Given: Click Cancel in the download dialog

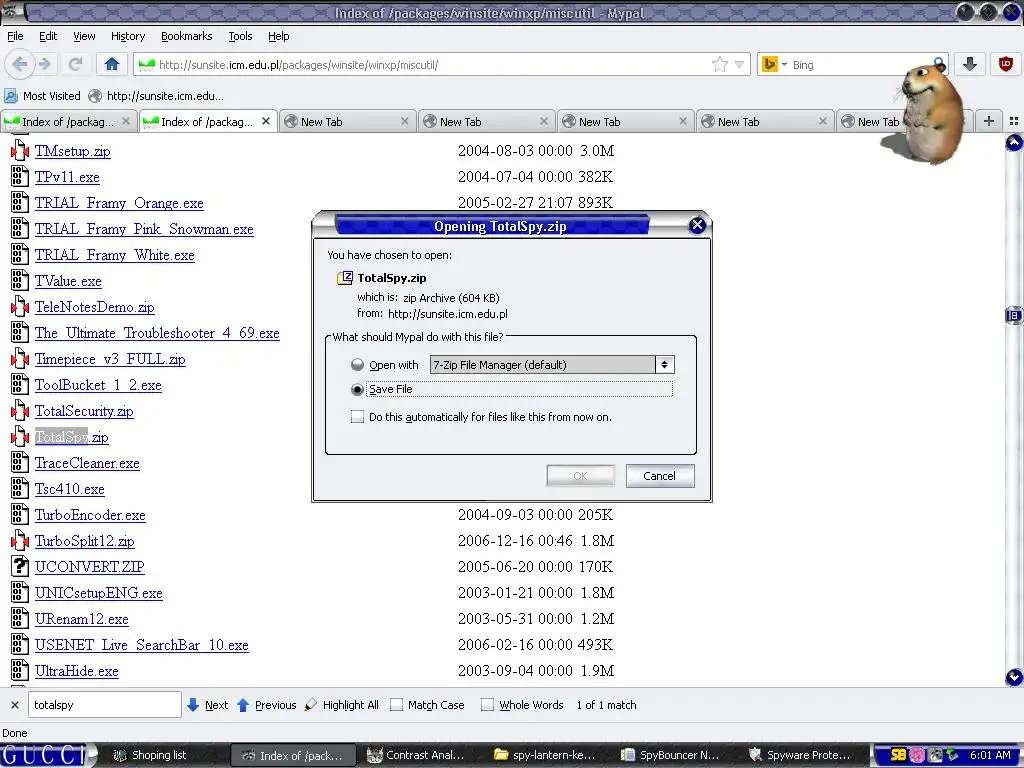Looking at the screenshot, I should 660,475.
